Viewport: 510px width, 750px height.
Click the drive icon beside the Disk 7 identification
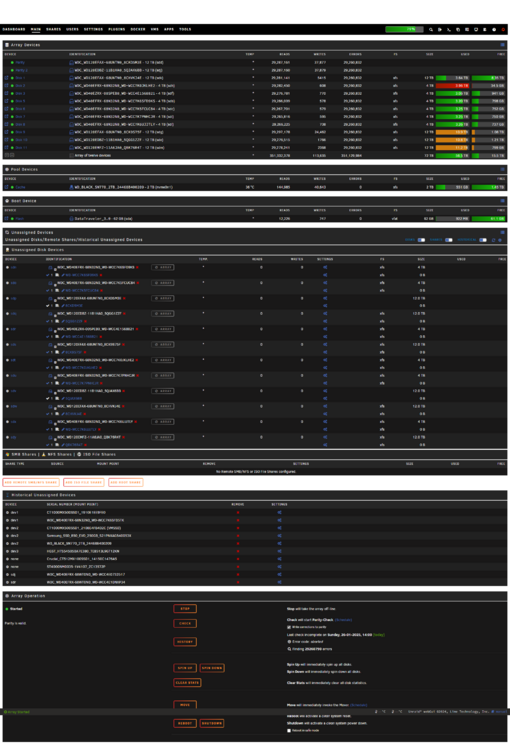[72, 116]
